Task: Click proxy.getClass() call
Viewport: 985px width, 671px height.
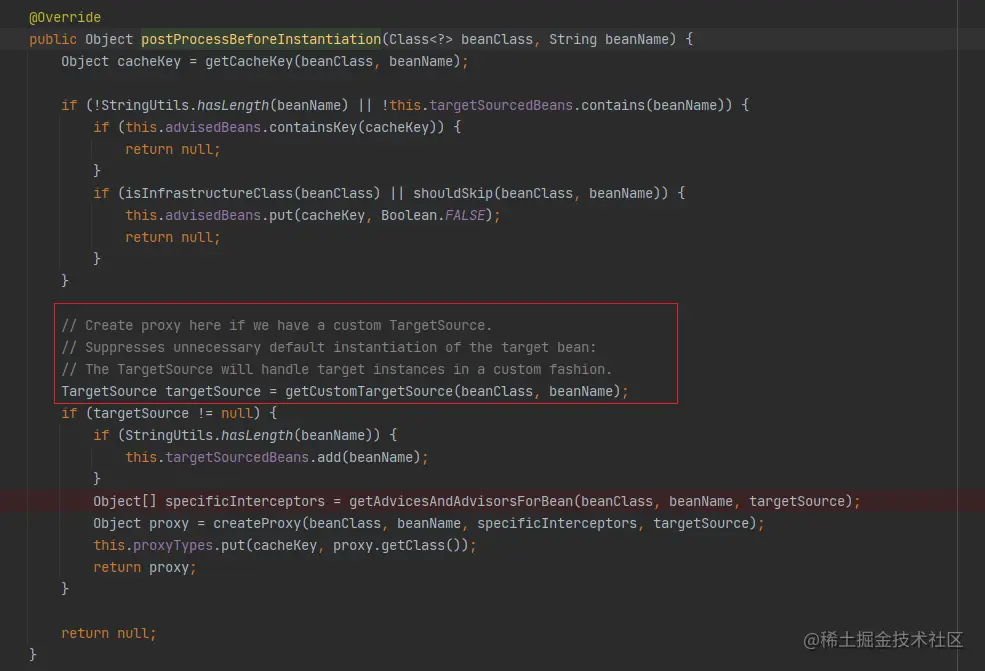Action: point(401,545)
